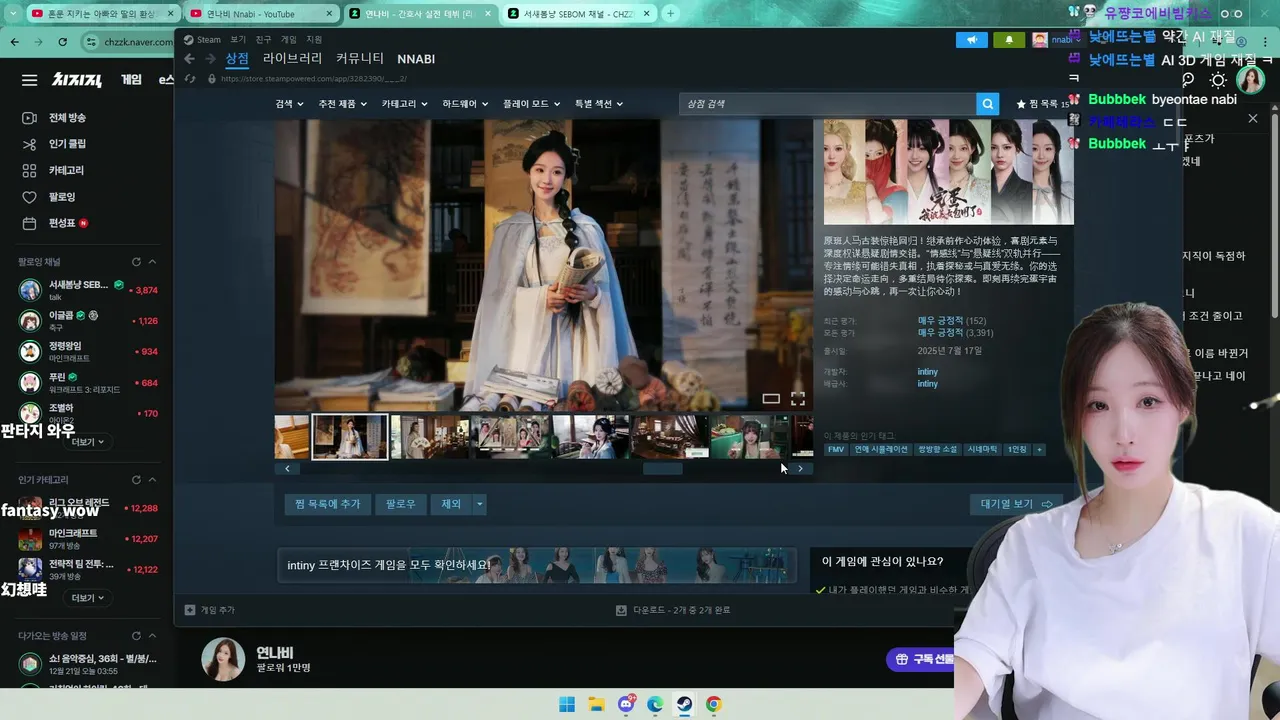
Task: Click the 제외 button
Action: (x=451, y=504)
